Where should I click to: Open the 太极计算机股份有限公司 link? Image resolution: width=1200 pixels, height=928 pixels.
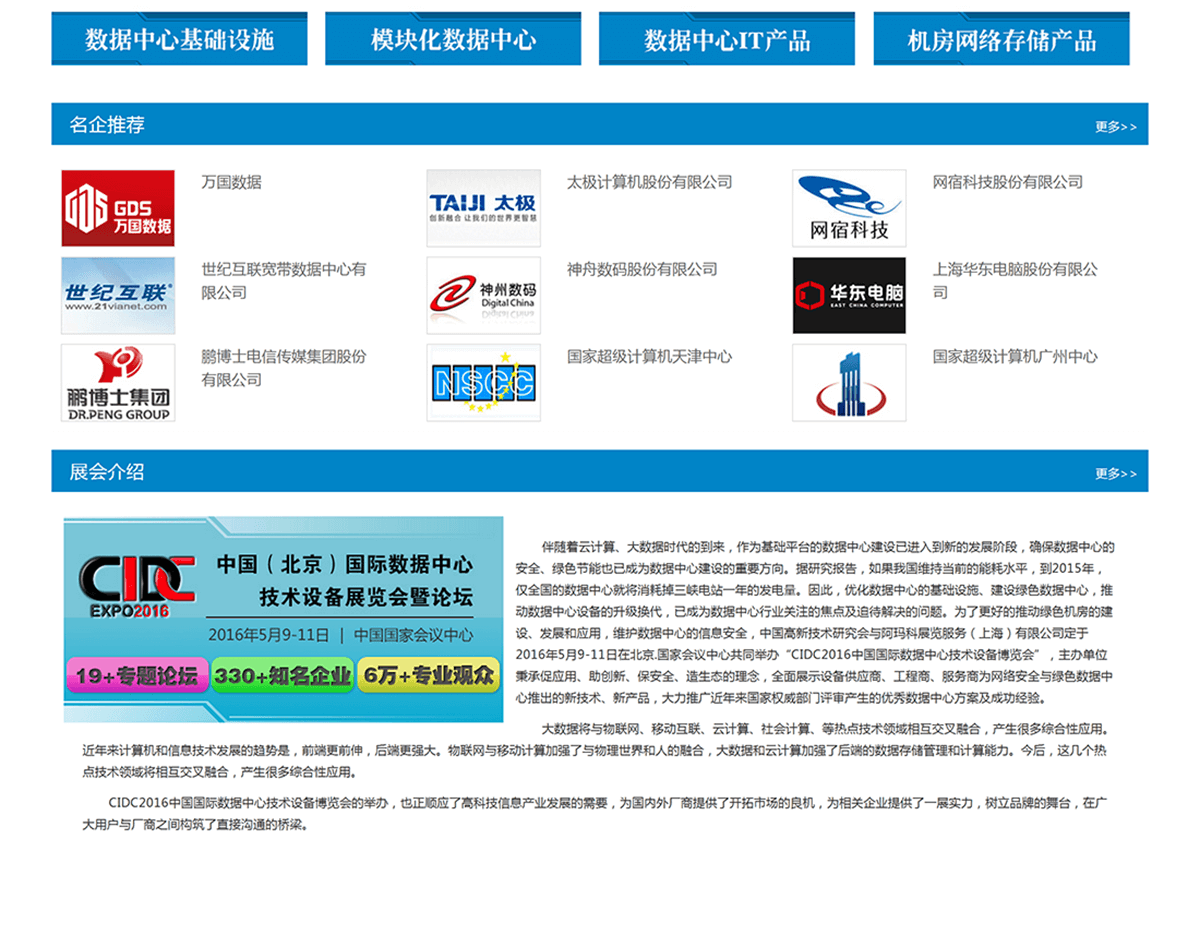650,182
